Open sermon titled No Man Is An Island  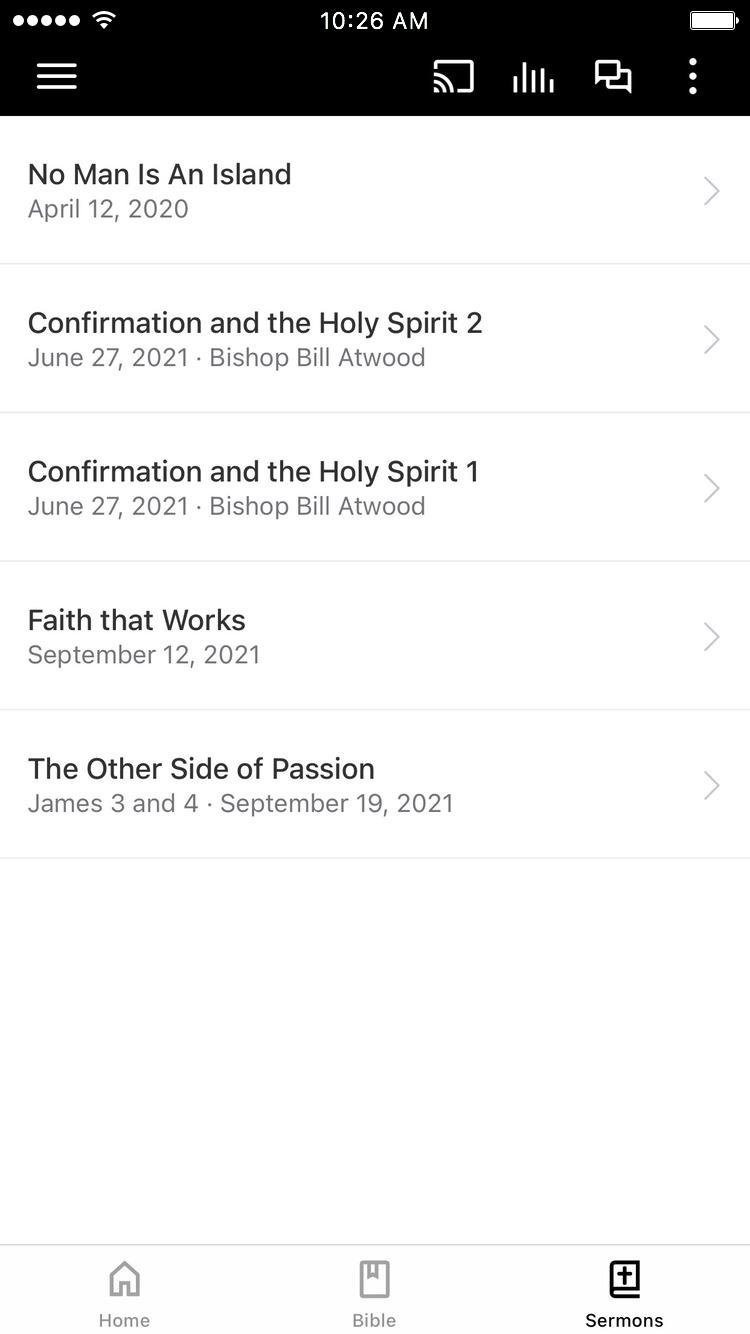click(160, 174)
